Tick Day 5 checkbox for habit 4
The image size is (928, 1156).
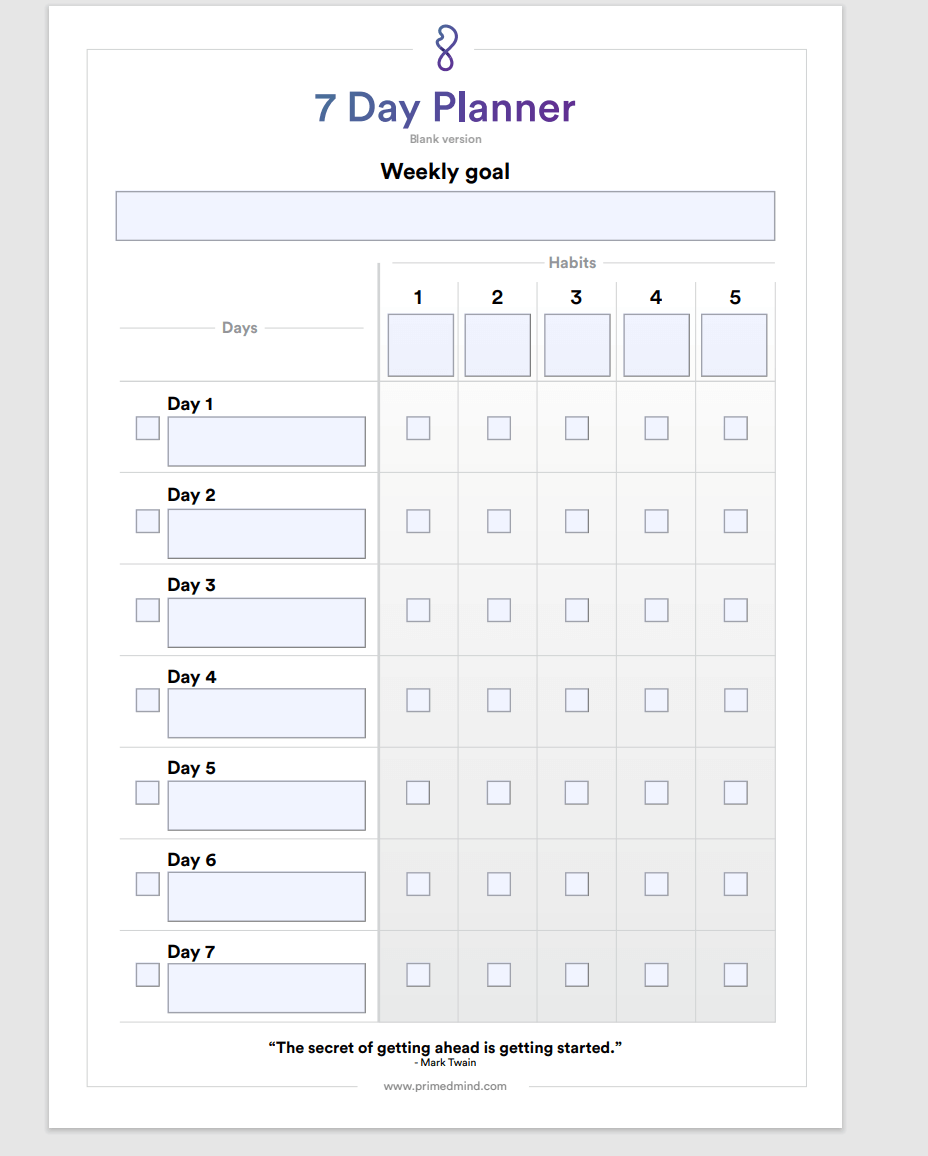click(657, 793)
